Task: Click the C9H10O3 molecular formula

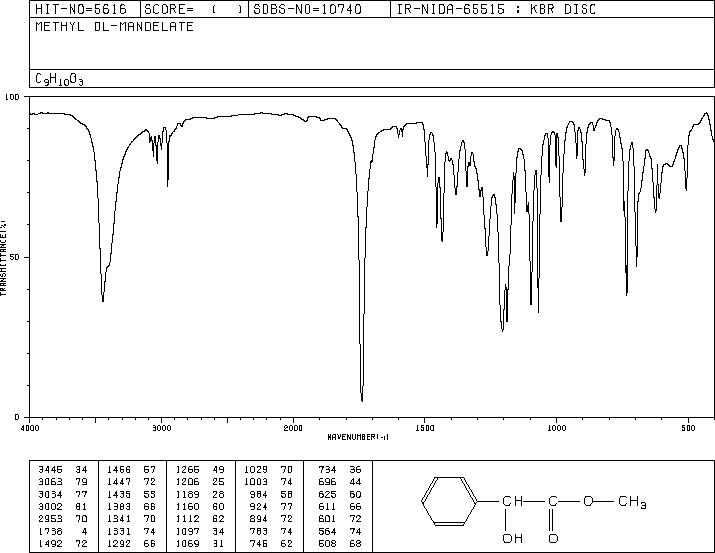Action: [x=59, y=79]
